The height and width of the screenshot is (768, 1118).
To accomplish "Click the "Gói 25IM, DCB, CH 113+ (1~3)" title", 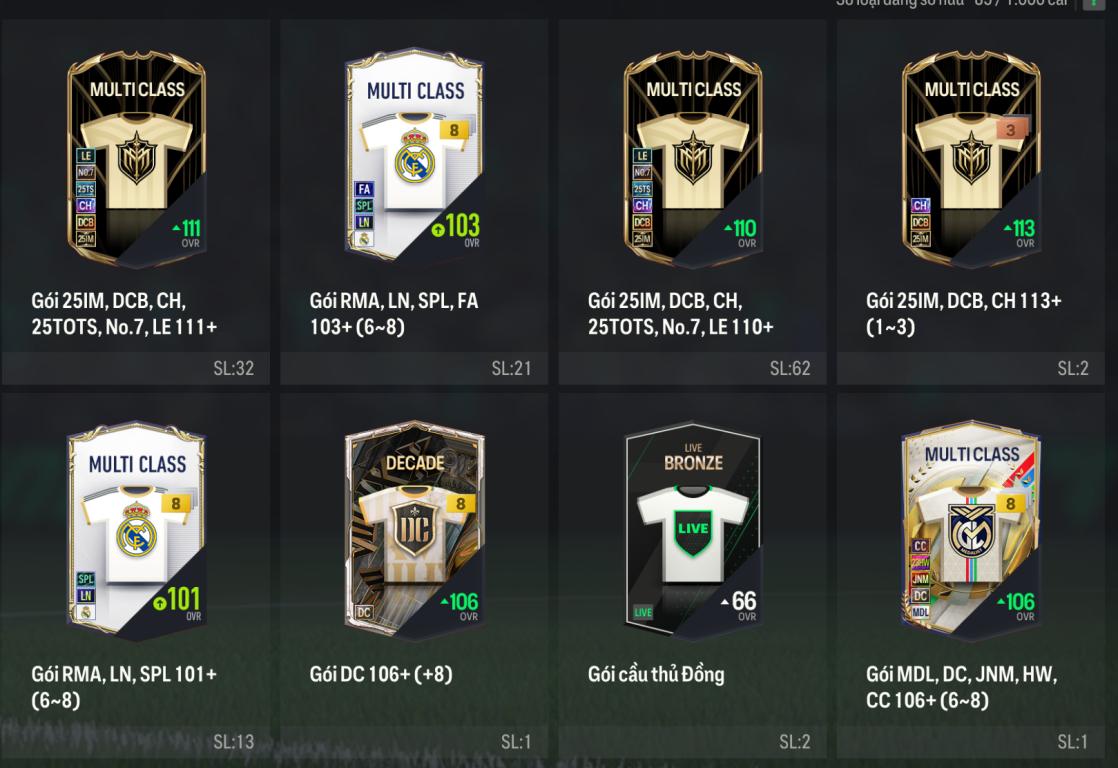I will coord(963,314).
